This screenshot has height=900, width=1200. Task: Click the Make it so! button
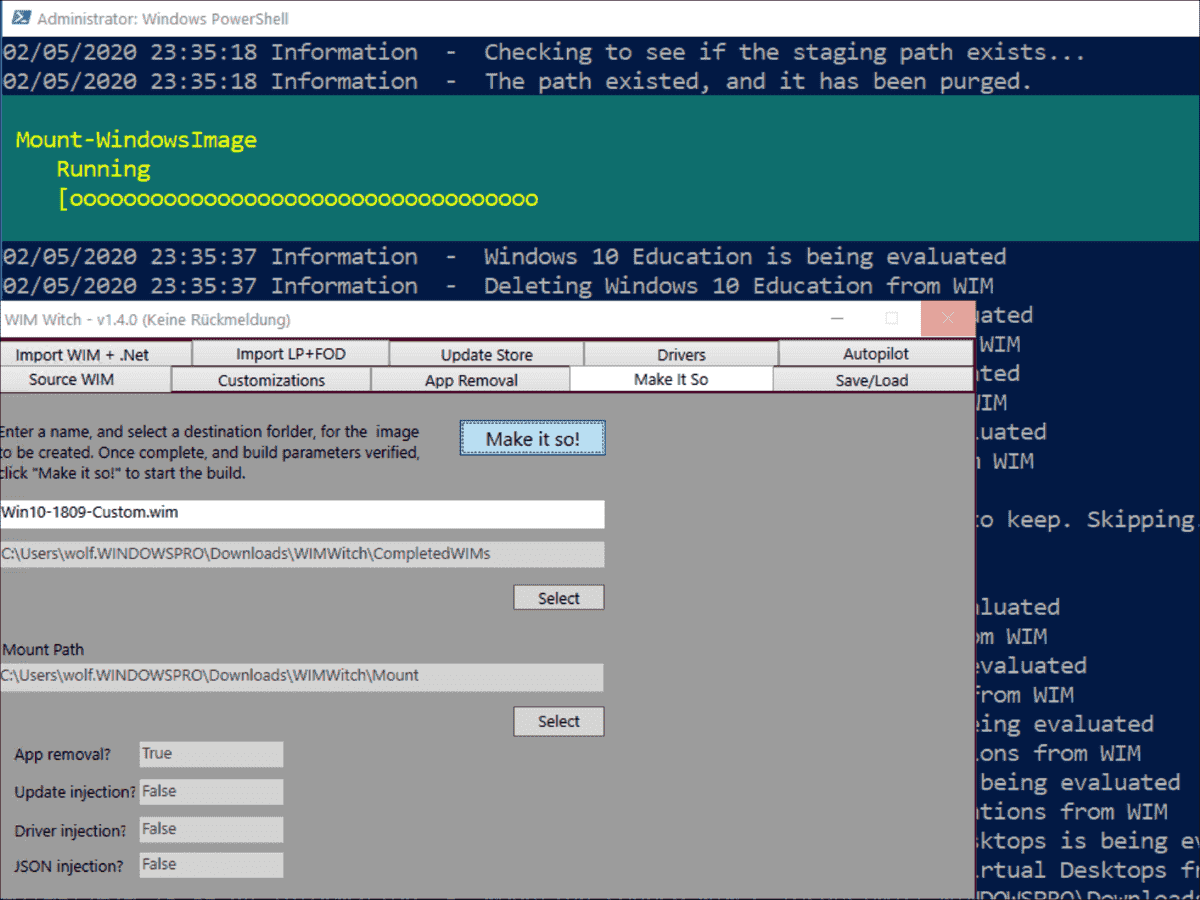point(532,438)
